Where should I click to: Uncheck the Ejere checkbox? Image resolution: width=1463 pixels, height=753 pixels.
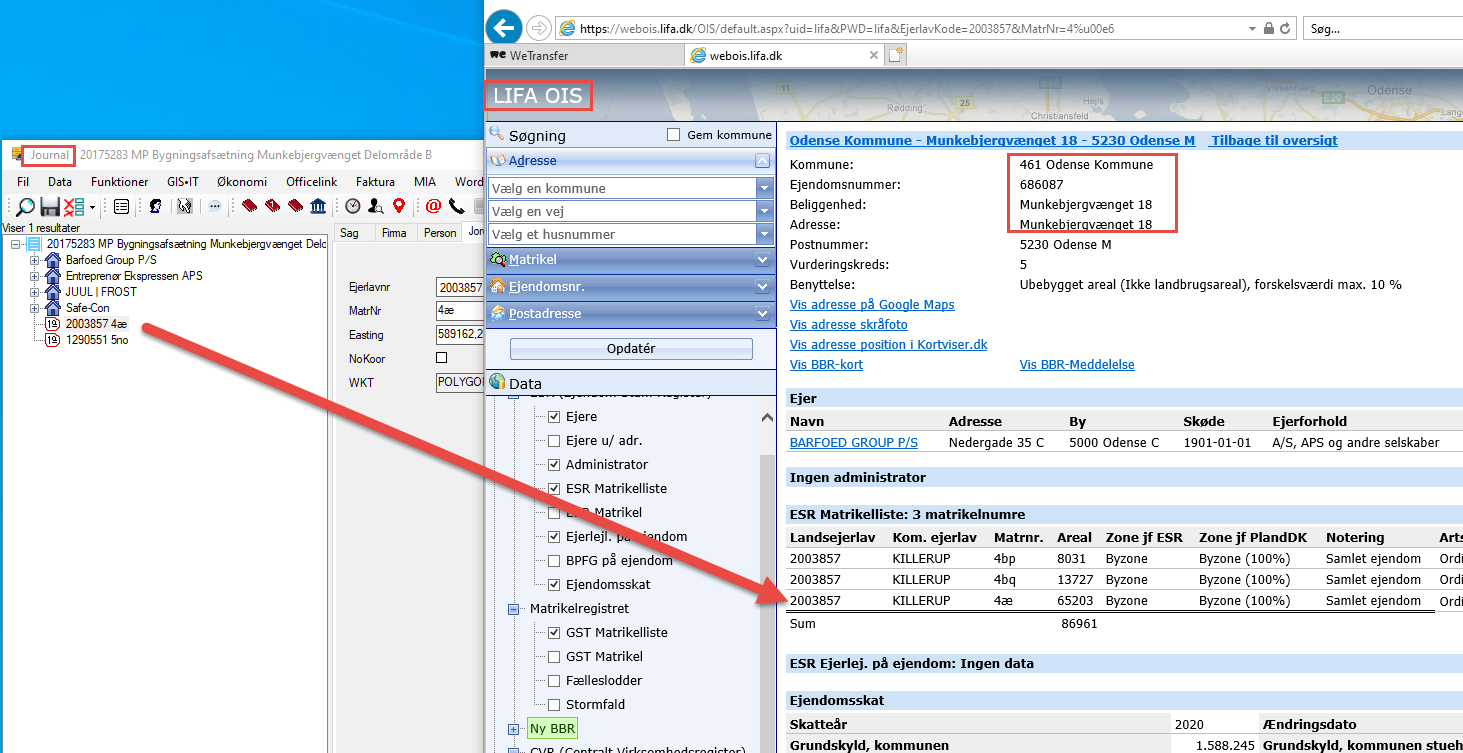coord(554,417)
